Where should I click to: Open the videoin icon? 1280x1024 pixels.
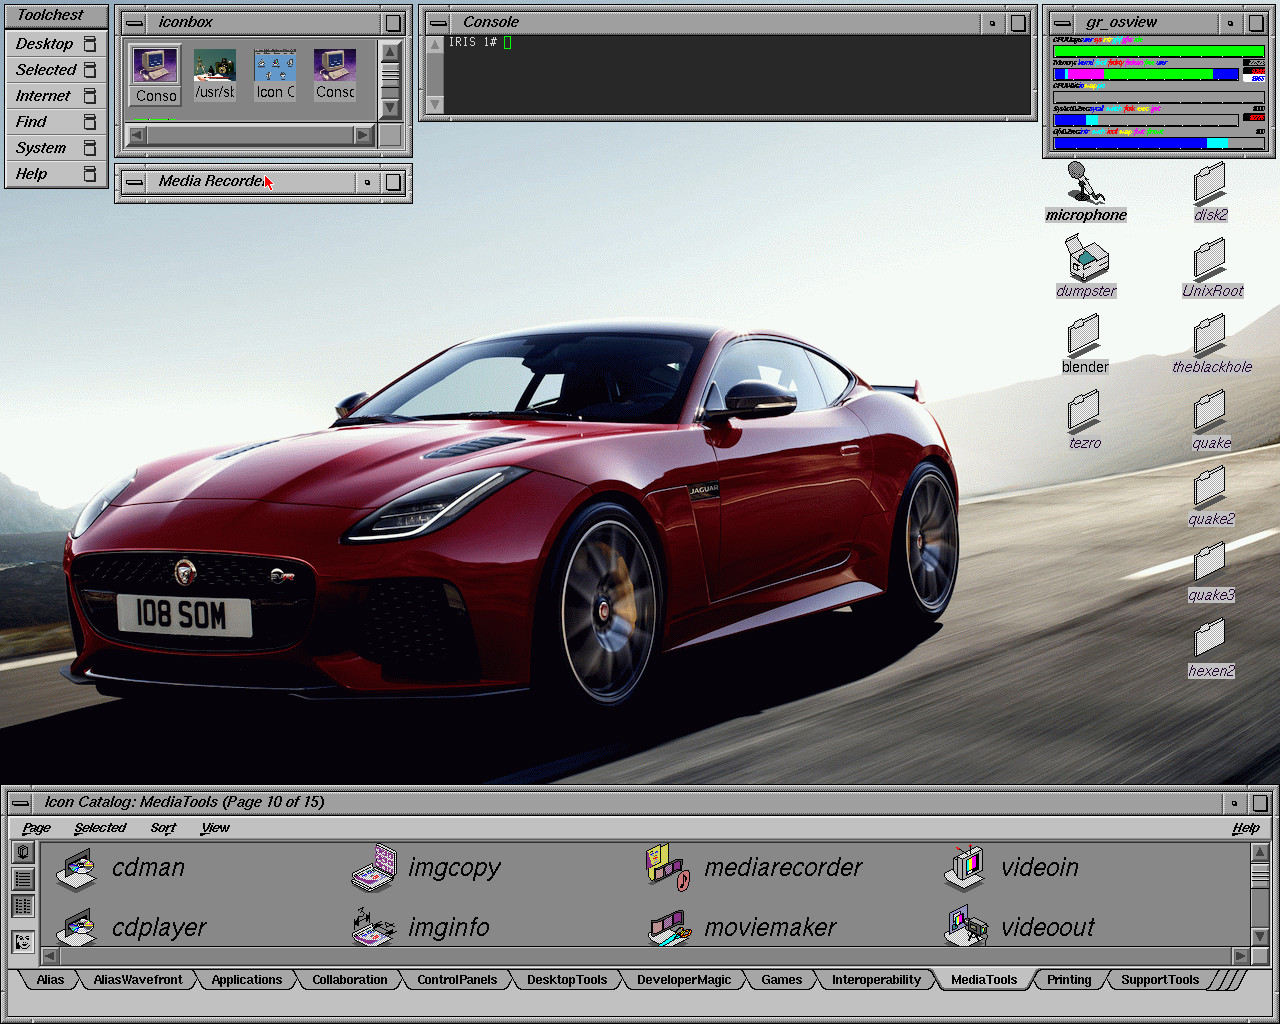[964, 867]
